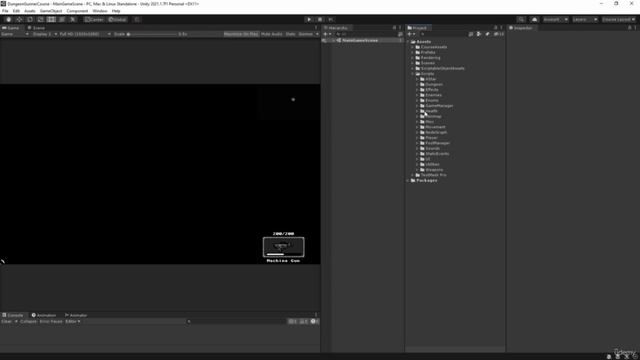Select the combined Transform tool

tap(62, 20)
